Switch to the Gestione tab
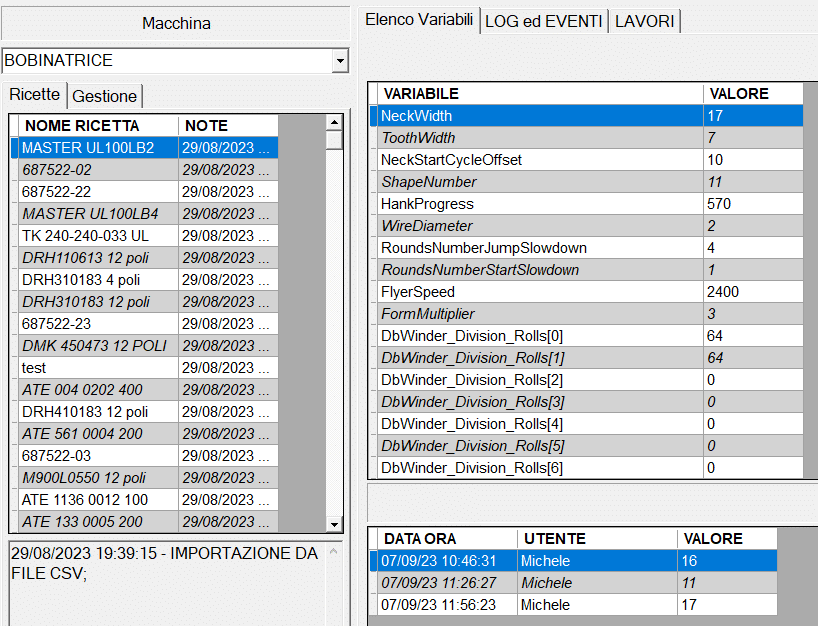 [105, 96]
